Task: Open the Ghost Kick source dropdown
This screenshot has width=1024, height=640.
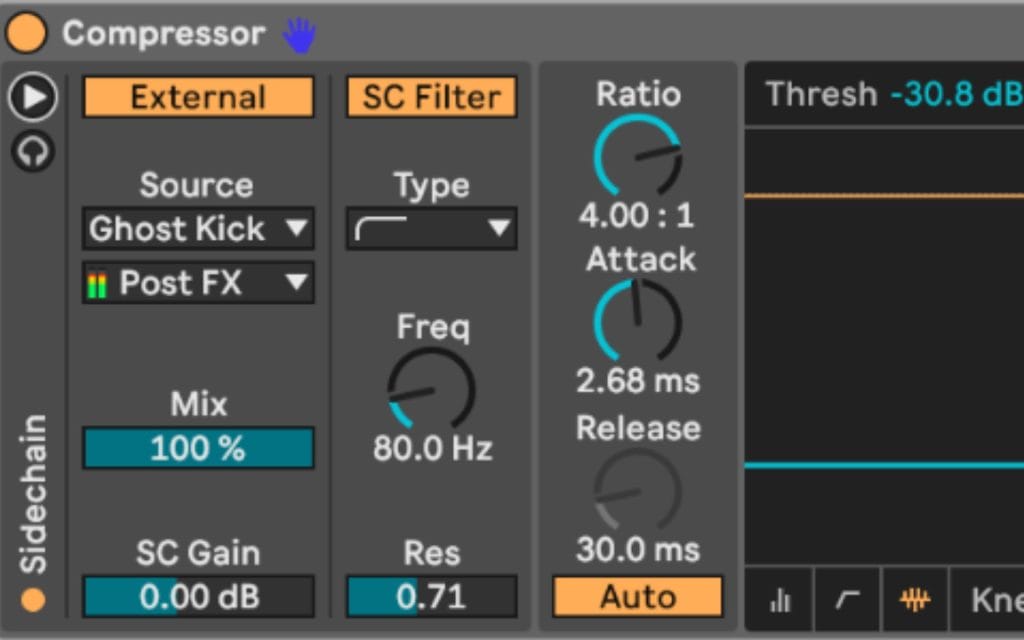Action: [198, 229]
